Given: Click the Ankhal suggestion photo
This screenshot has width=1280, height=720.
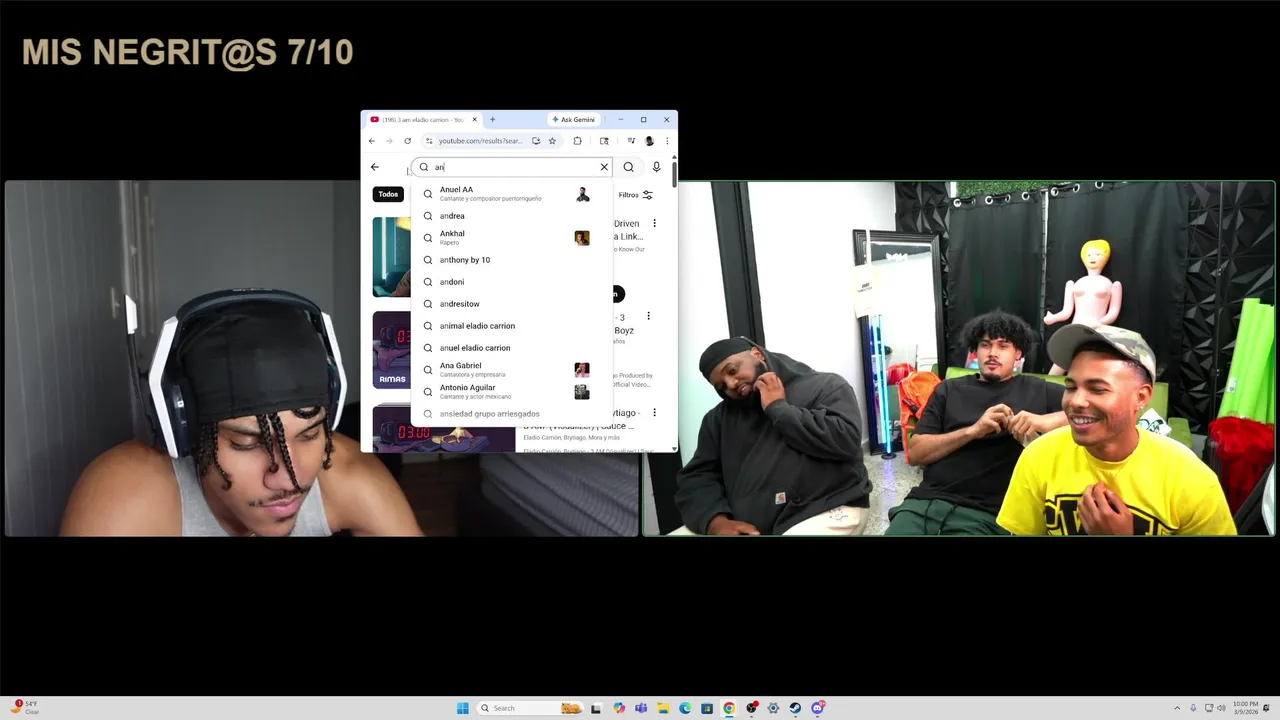Looking at the screenshot, I should click(582, 238).
